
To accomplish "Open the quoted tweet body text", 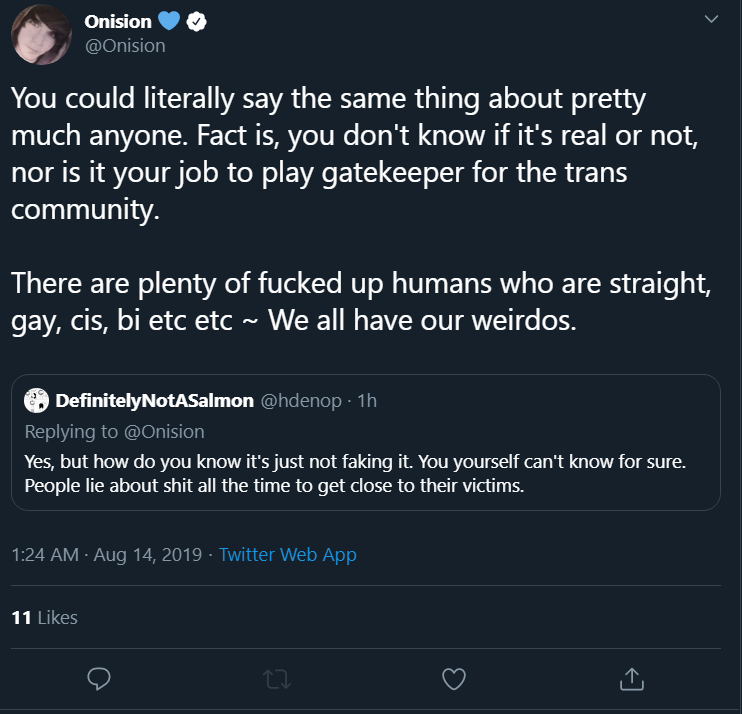I will pyautogui.click(x=355, y=474).
